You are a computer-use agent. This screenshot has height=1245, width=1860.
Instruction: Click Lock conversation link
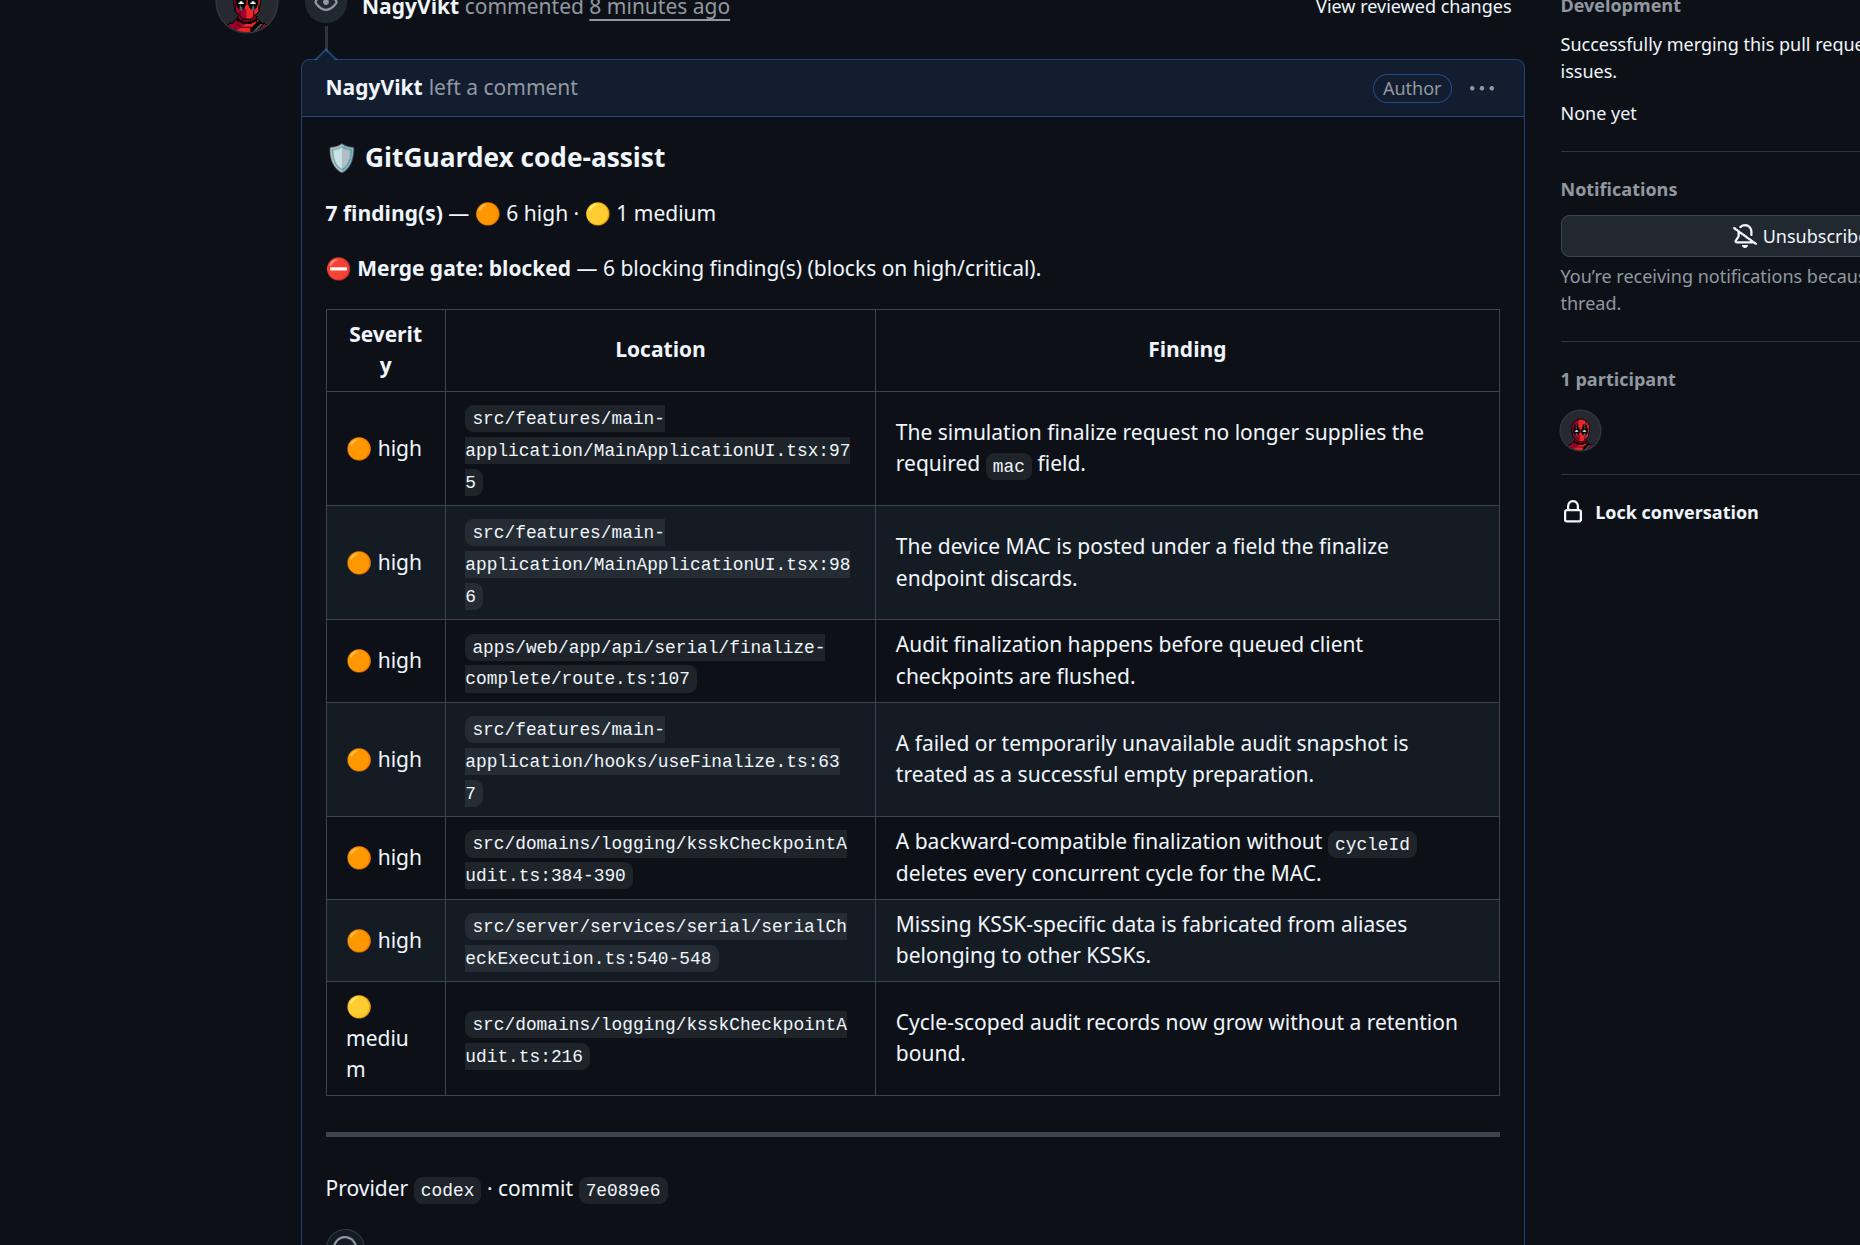1676,512
